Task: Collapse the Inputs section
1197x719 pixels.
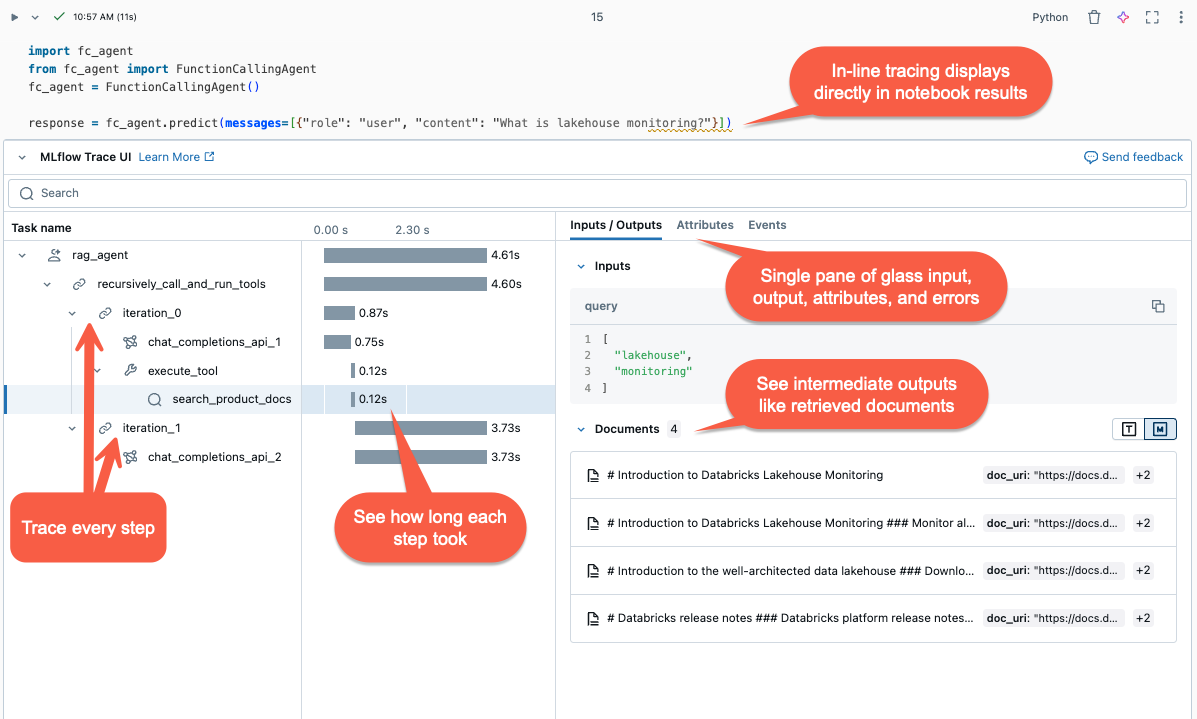Action: click(581, 266)
